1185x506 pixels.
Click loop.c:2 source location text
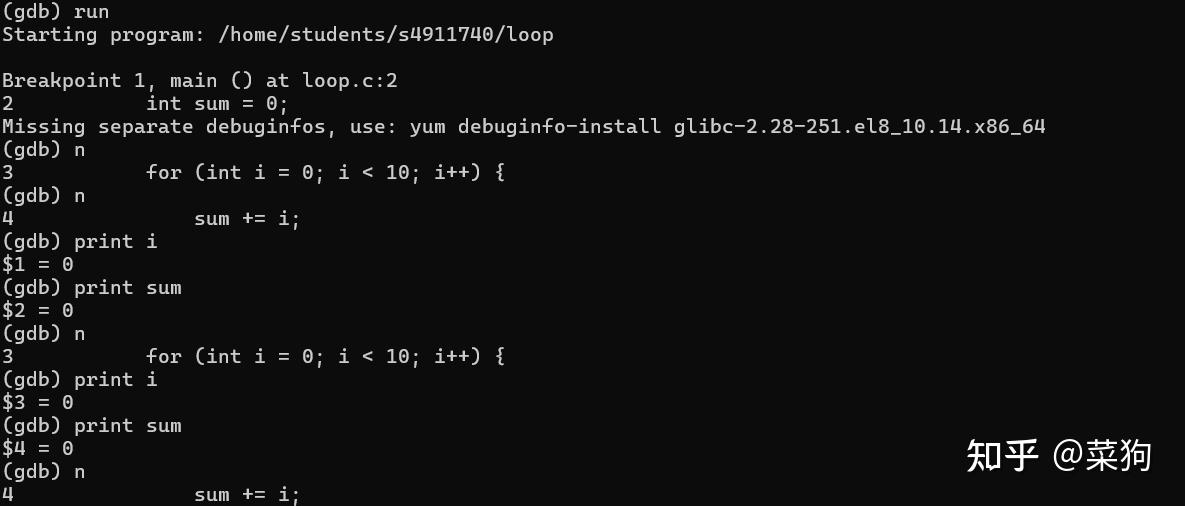click(x=350, y=81)
